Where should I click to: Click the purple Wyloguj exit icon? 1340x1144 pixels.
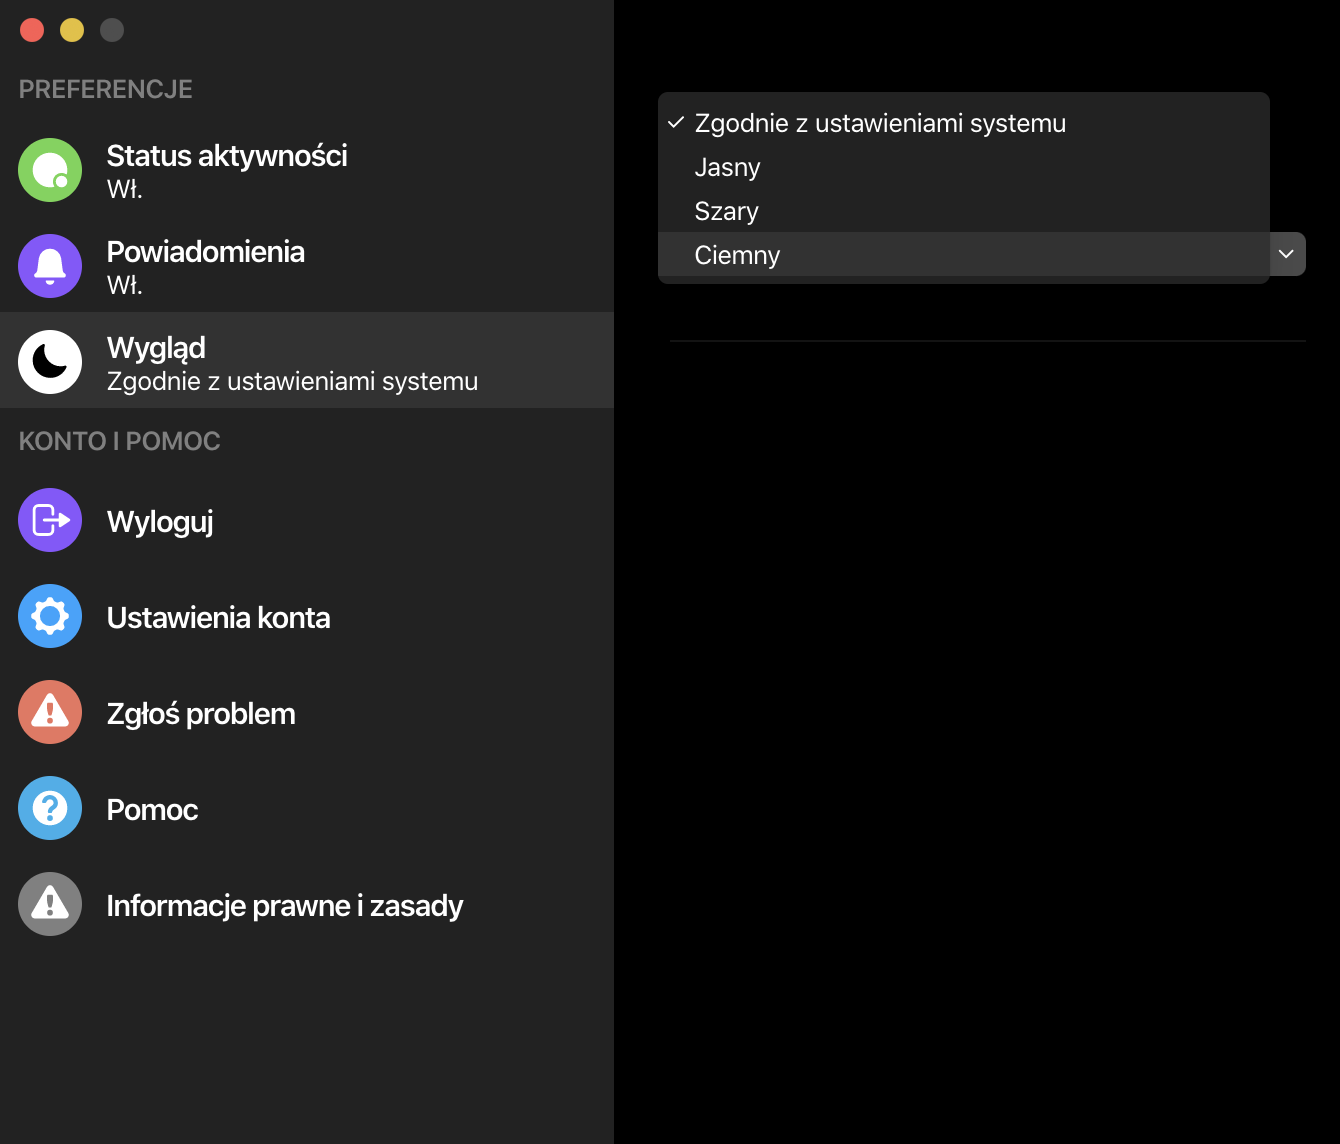[x=50, y=520]
